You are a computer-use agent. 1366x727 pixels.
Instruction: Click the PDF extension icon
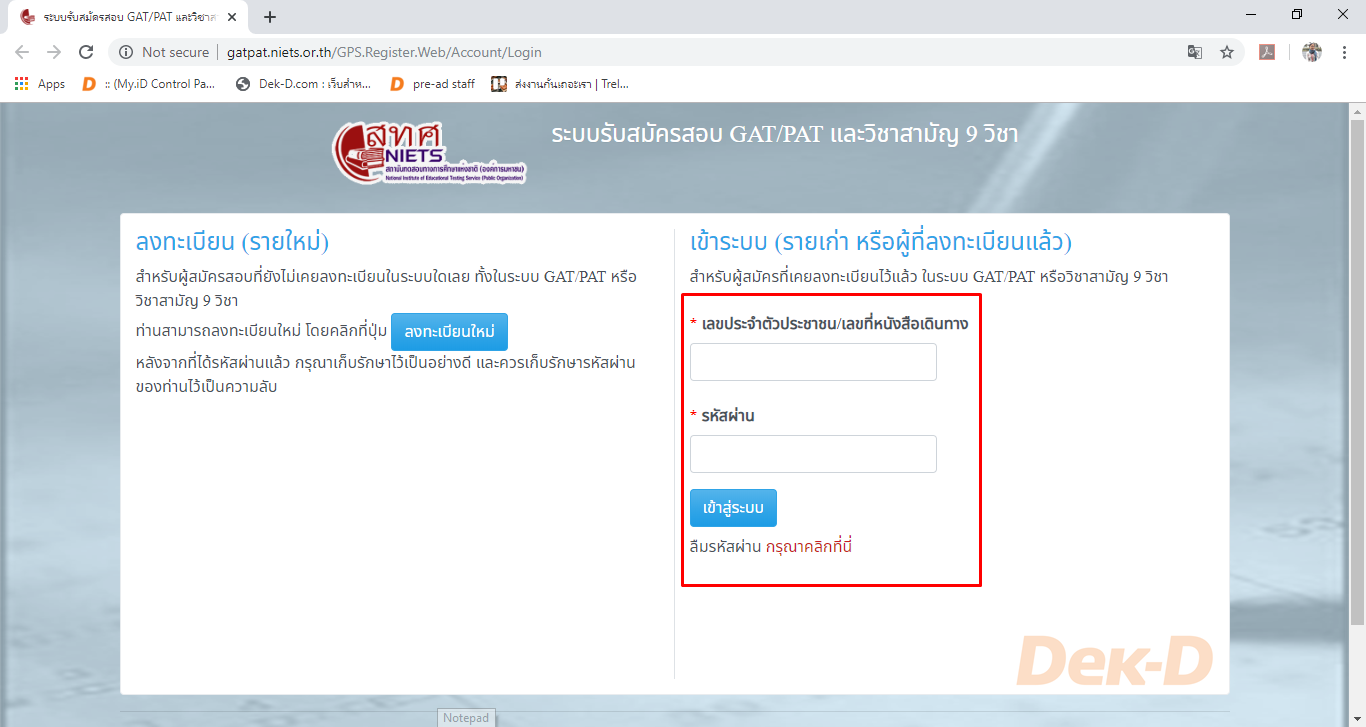(x=1267, y=52)
